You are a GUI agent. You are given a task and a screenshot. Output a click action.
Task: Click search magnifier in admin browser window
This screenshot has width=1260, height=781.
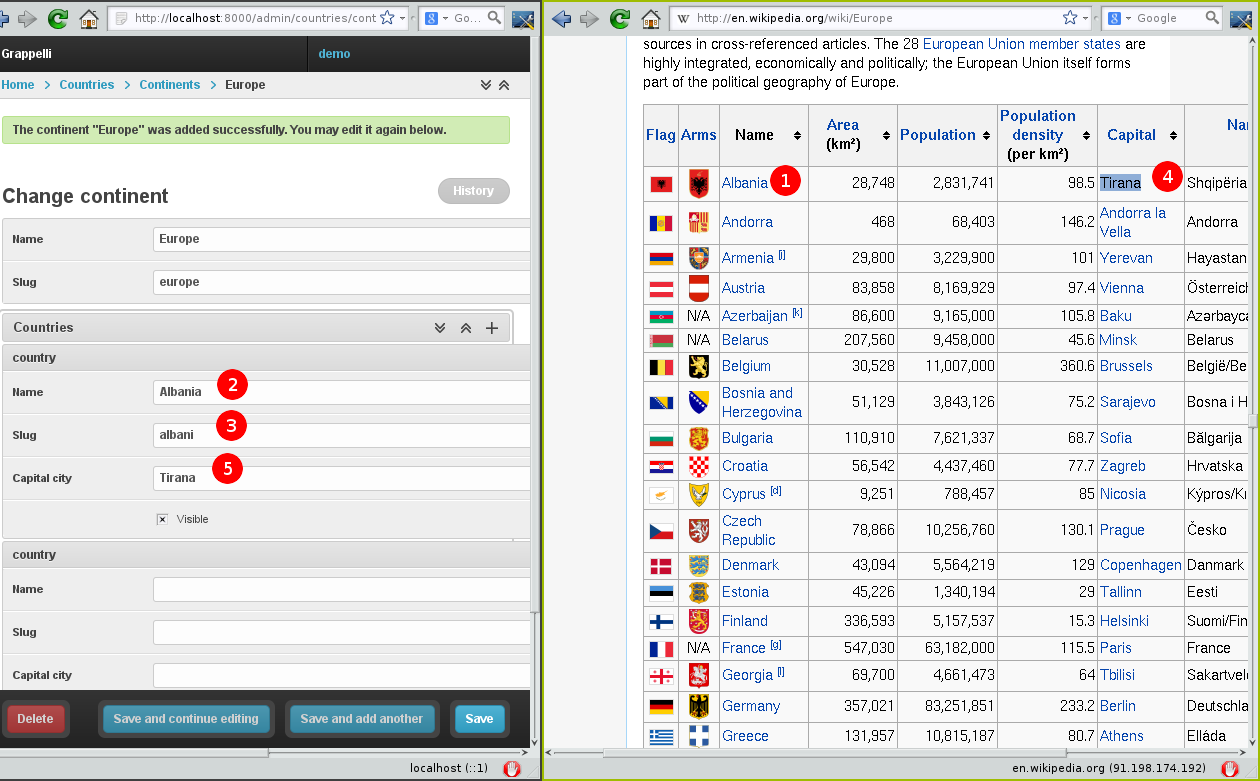coord(495,18)
